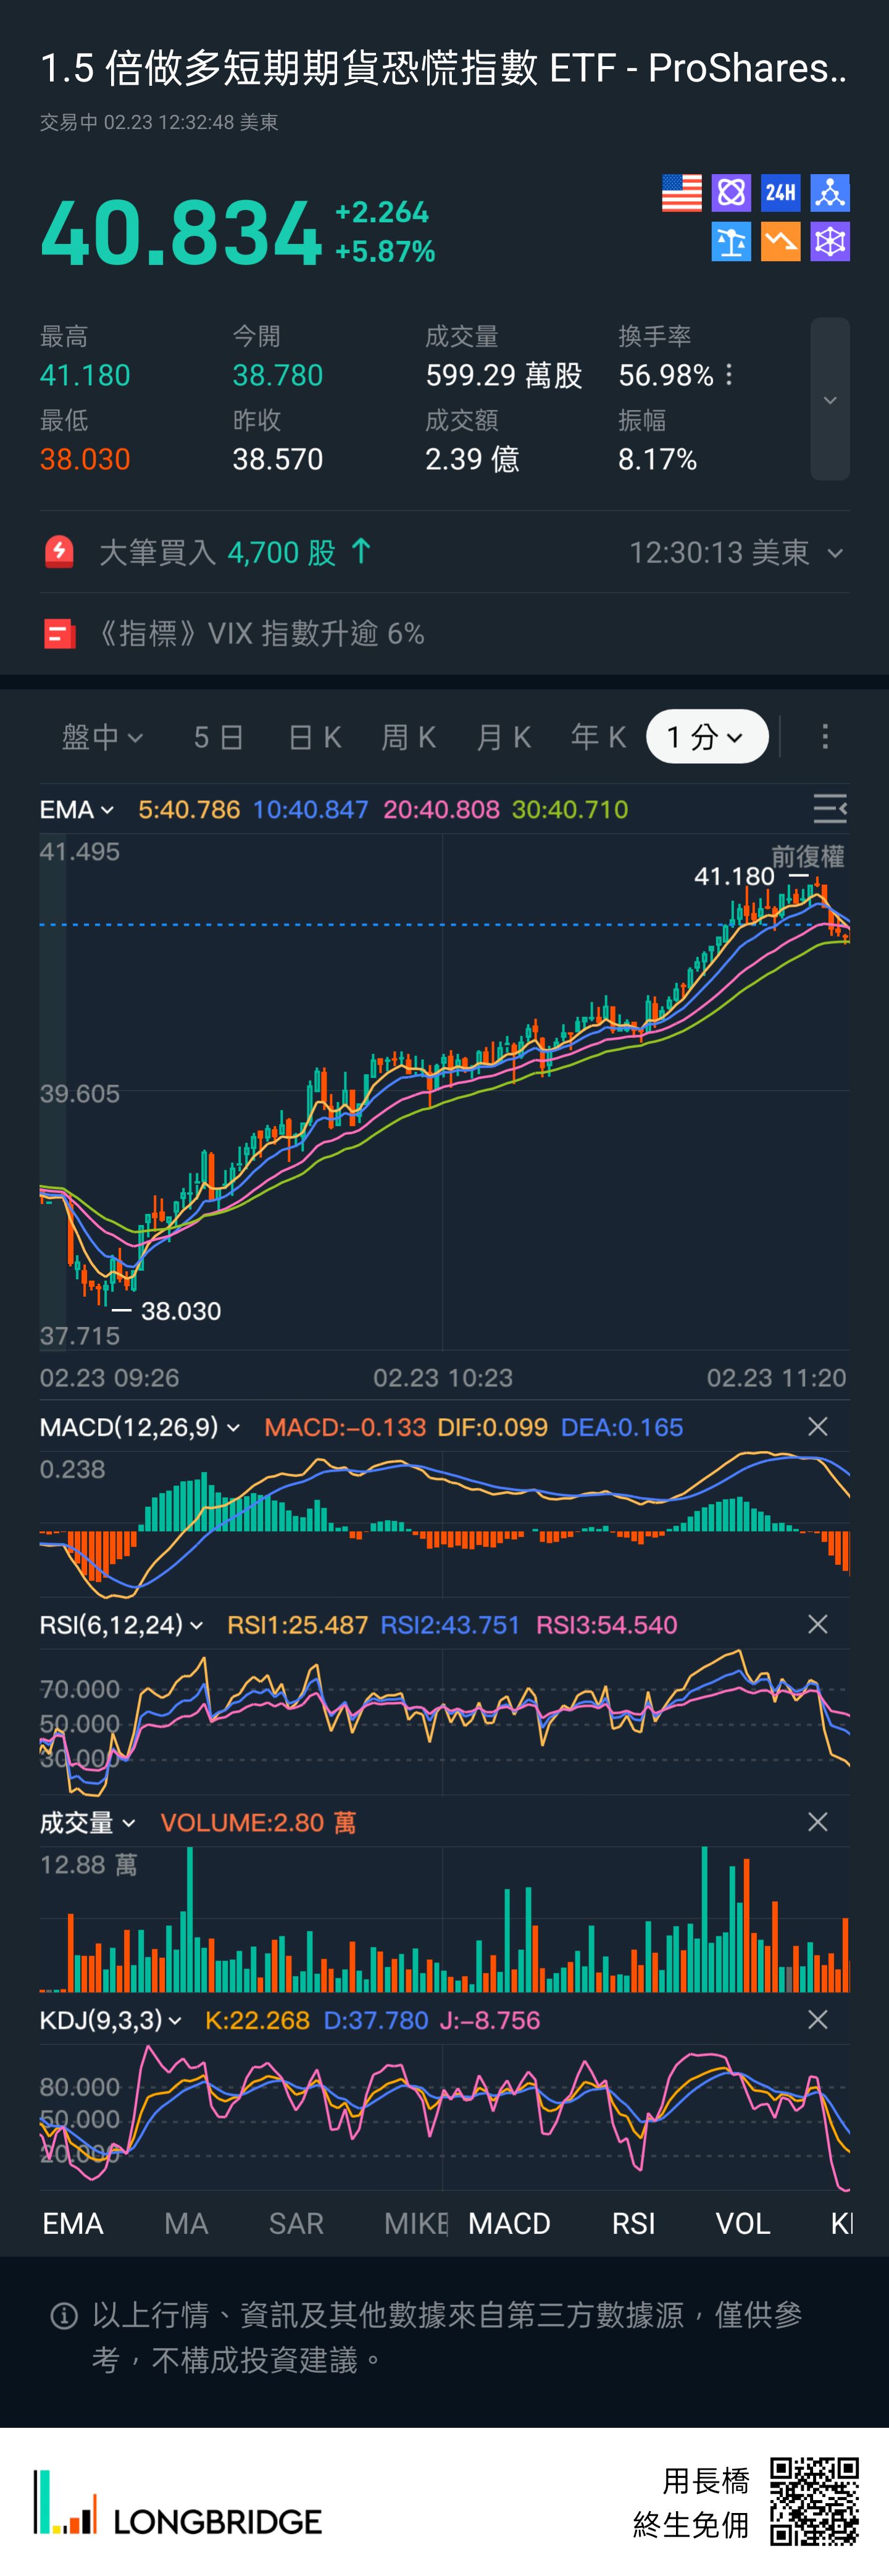This screenshot has width=889, height=2576.
Task: Tap the balance scale icon
Action: pos(731,241)
